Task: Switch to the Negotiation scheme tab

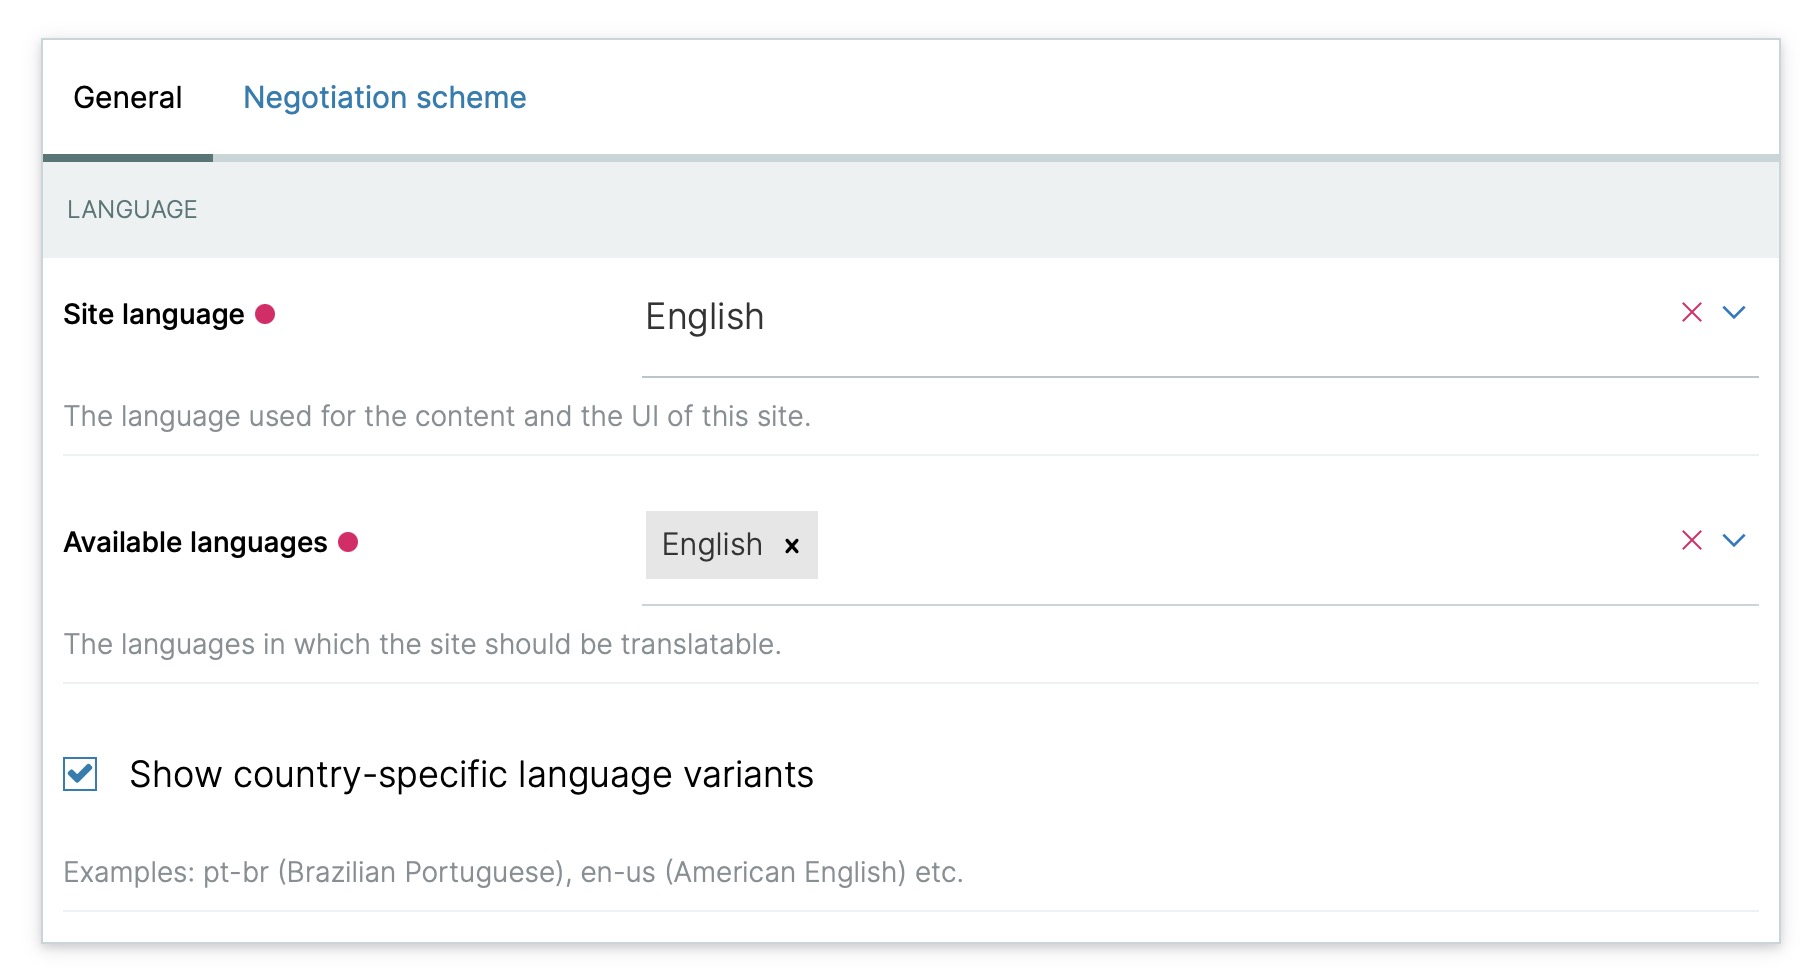Action: [x=384, y=98]
